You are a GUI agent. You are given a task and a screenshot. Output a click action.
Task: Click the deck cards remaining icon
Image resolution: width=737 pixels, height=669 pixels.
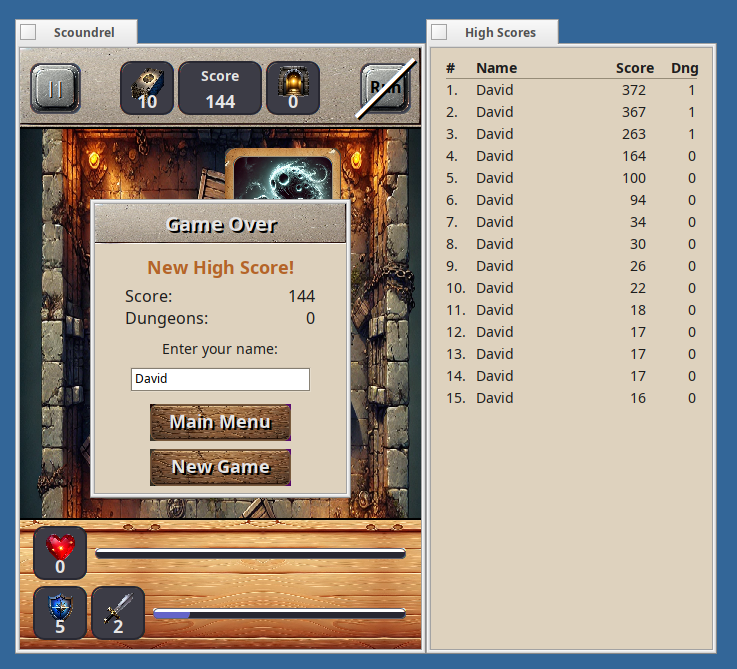click(x=147, y=88)
